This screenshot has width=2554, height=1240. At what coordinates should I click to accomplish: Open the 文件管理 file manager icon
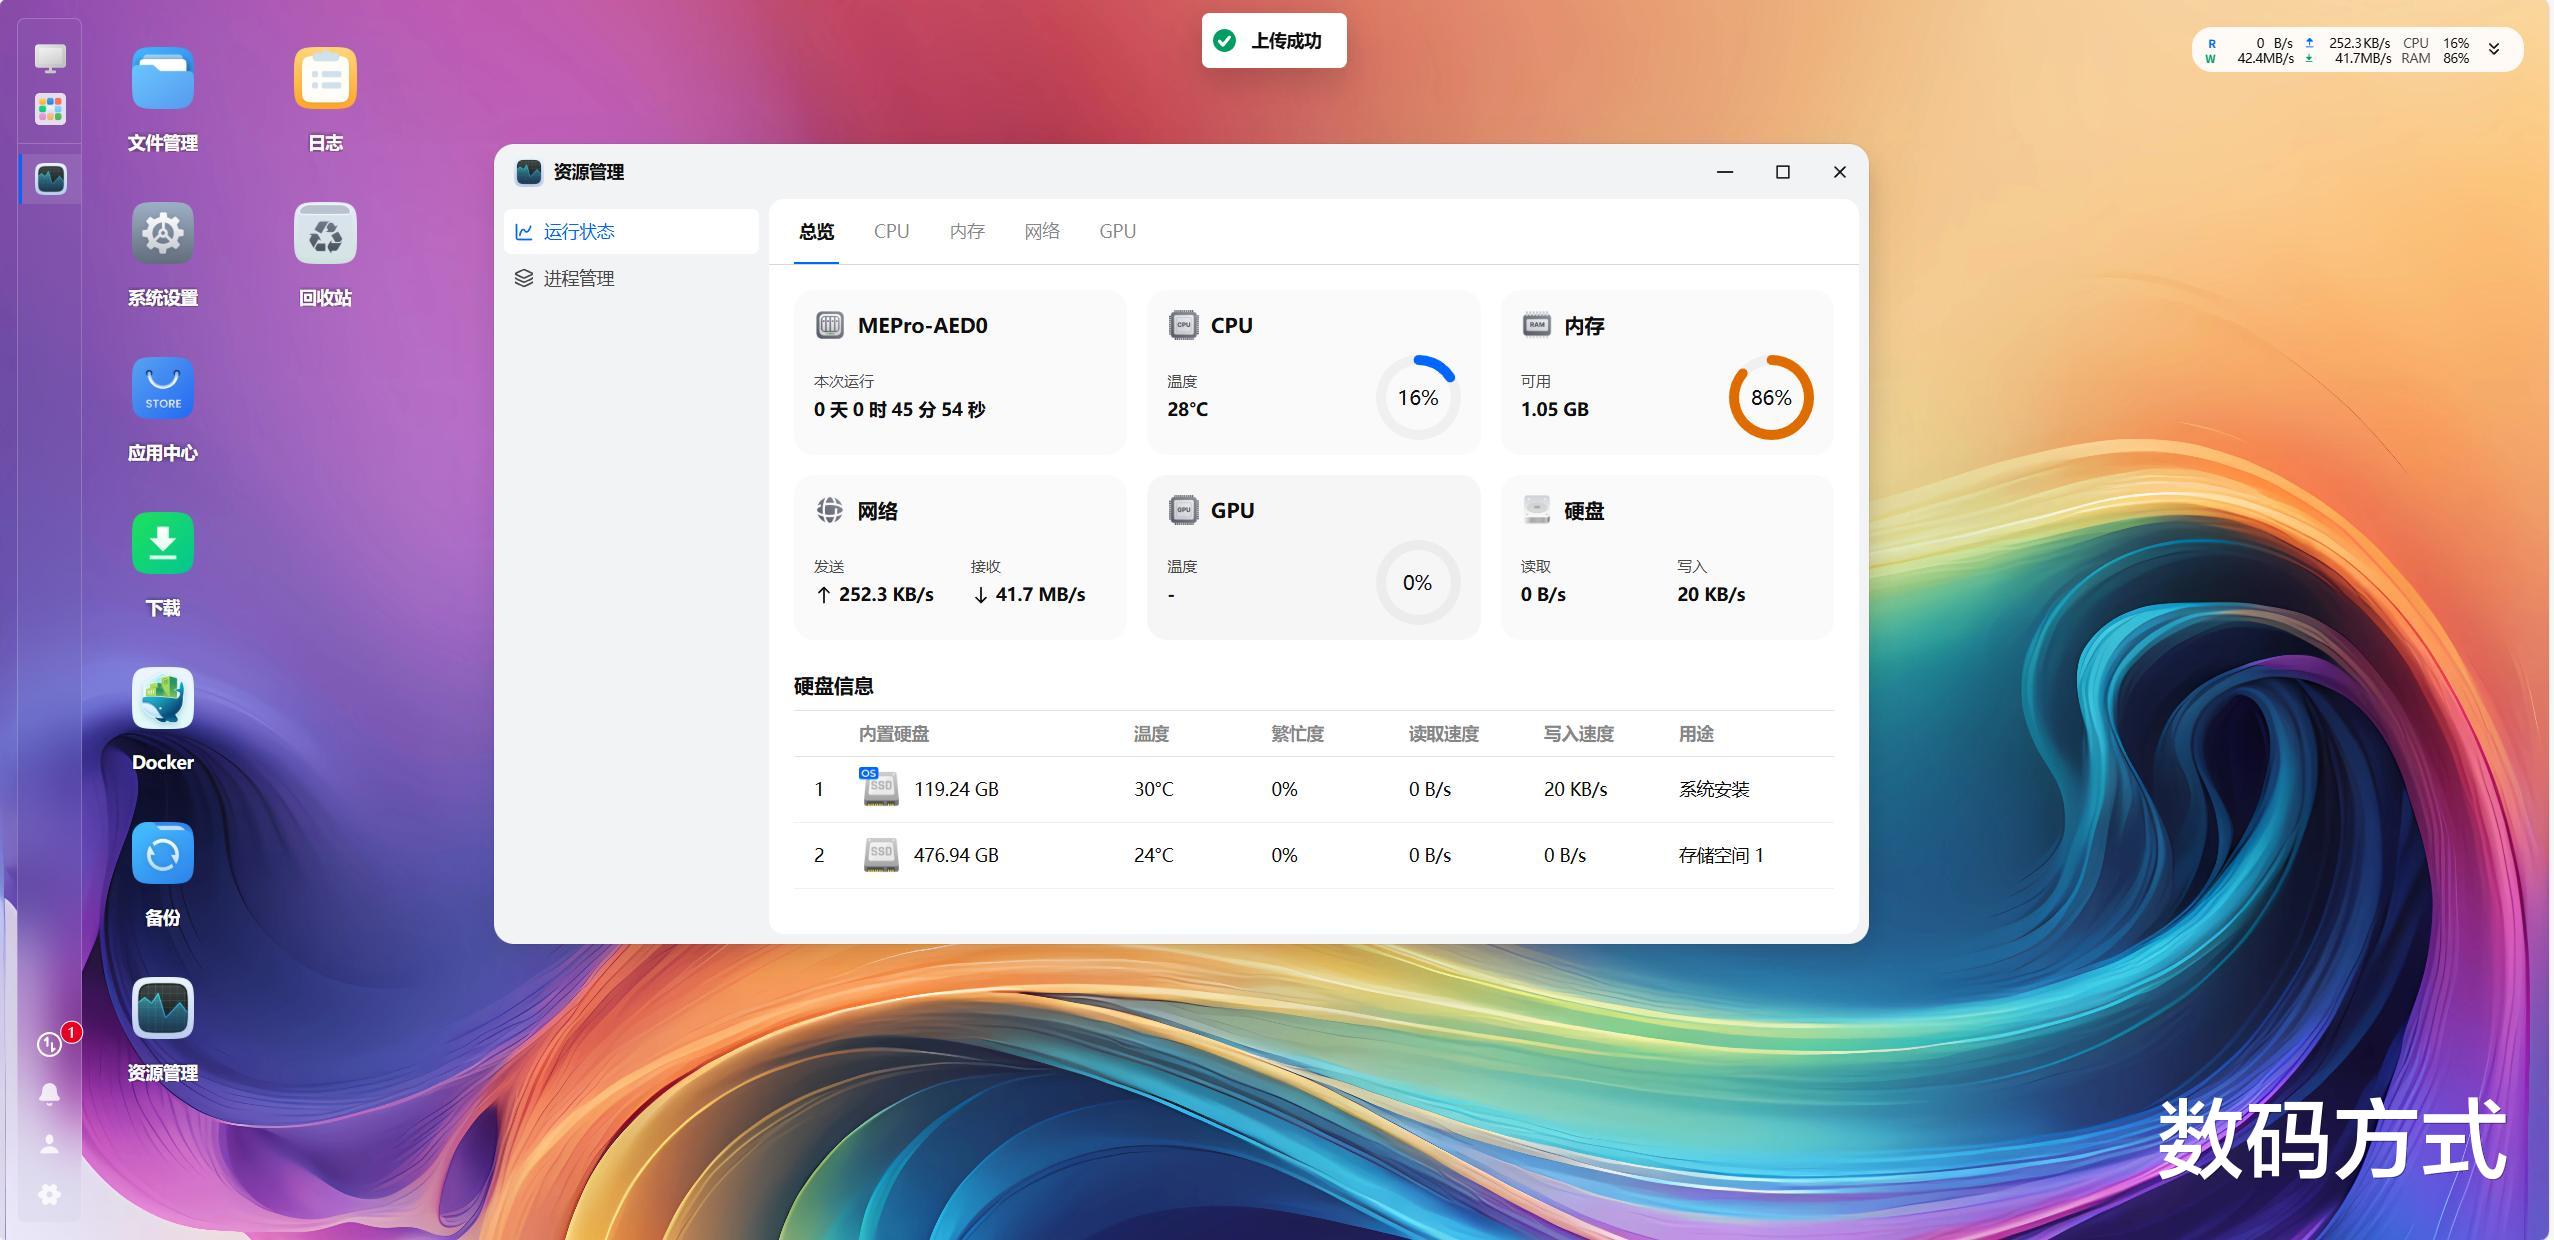162,79
